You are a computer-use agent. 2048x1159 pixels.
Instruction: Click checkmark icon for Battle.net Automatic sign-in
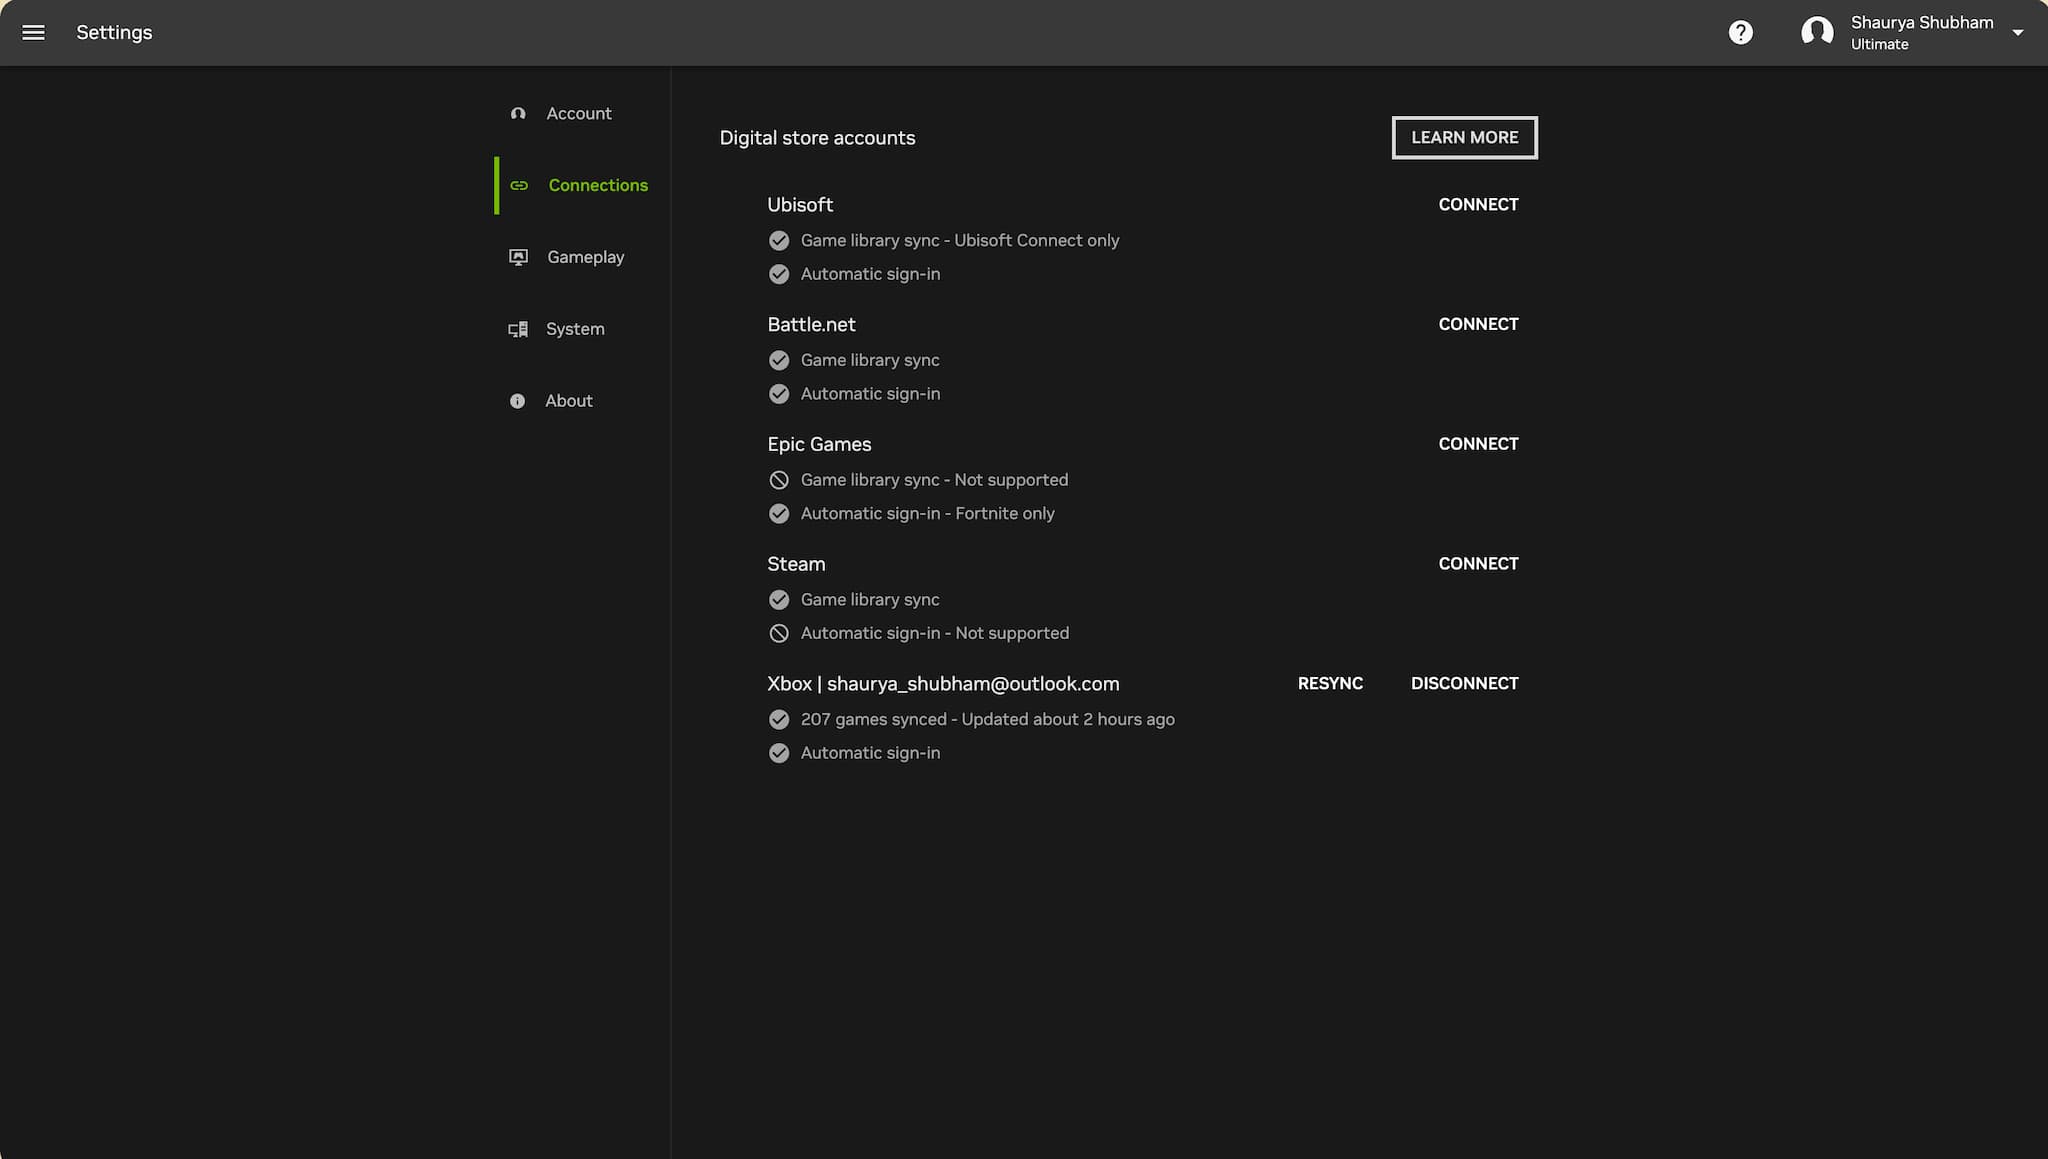(779, 394)
